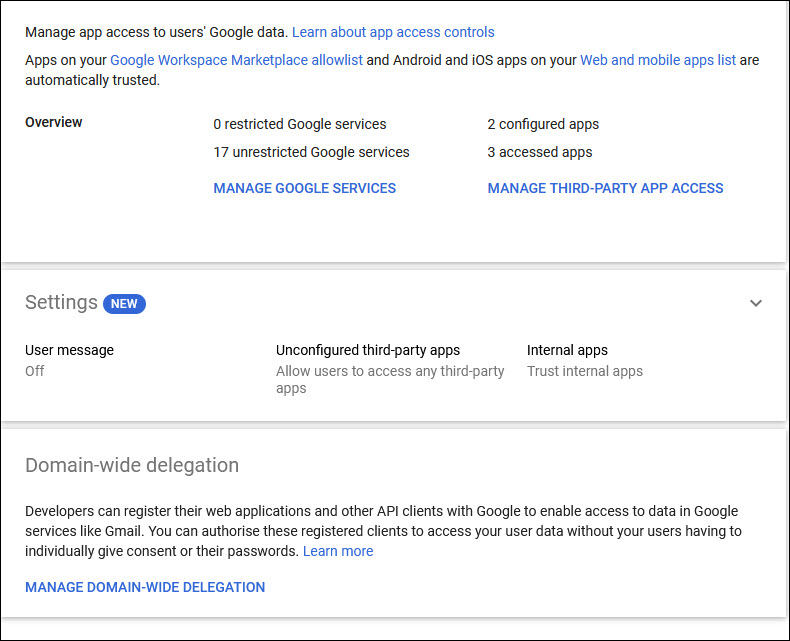Click the 3 accessed apps count

click(x=540, y=152)
